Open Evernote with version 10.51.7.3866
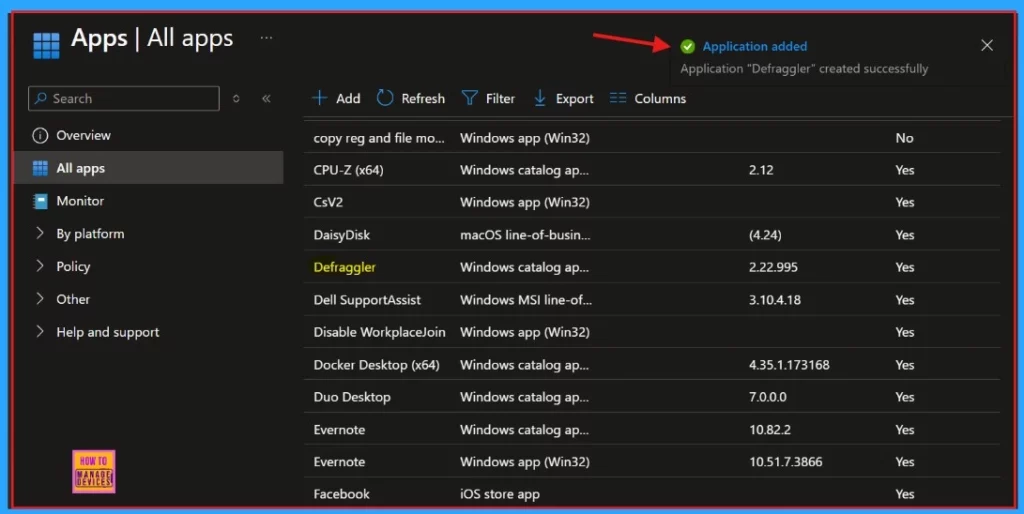Screen dimensions: 1024x514 [339, 462]
